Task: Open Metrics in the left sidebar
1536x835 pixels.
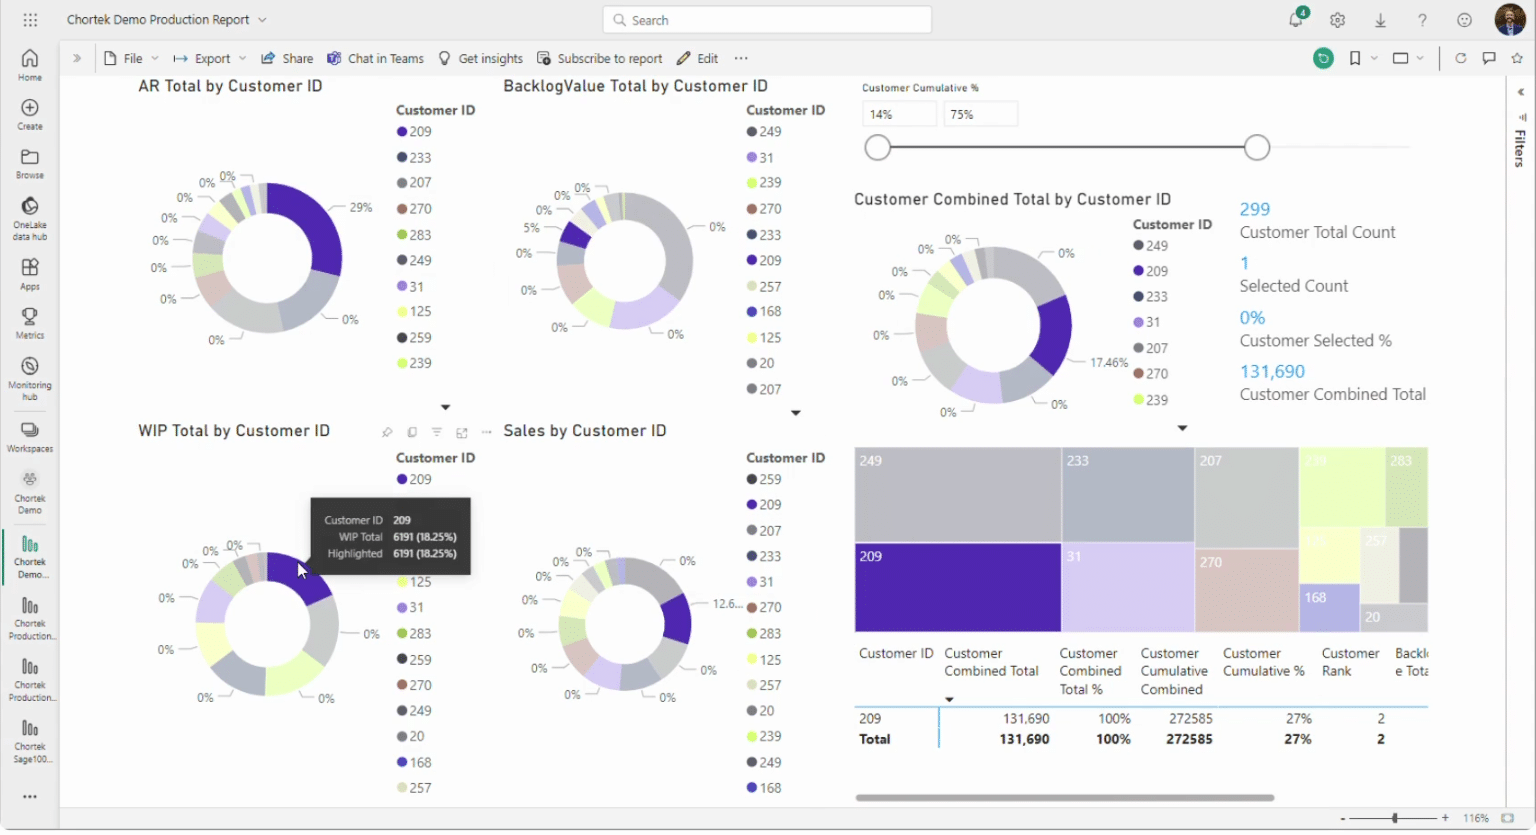Action: (30, 323)
